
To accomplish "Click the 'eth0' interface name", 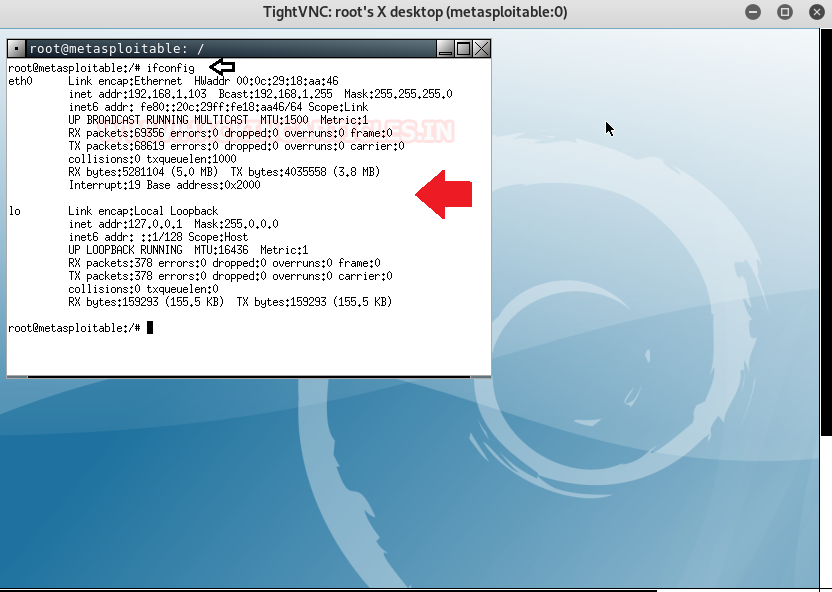I will point(20,81).
